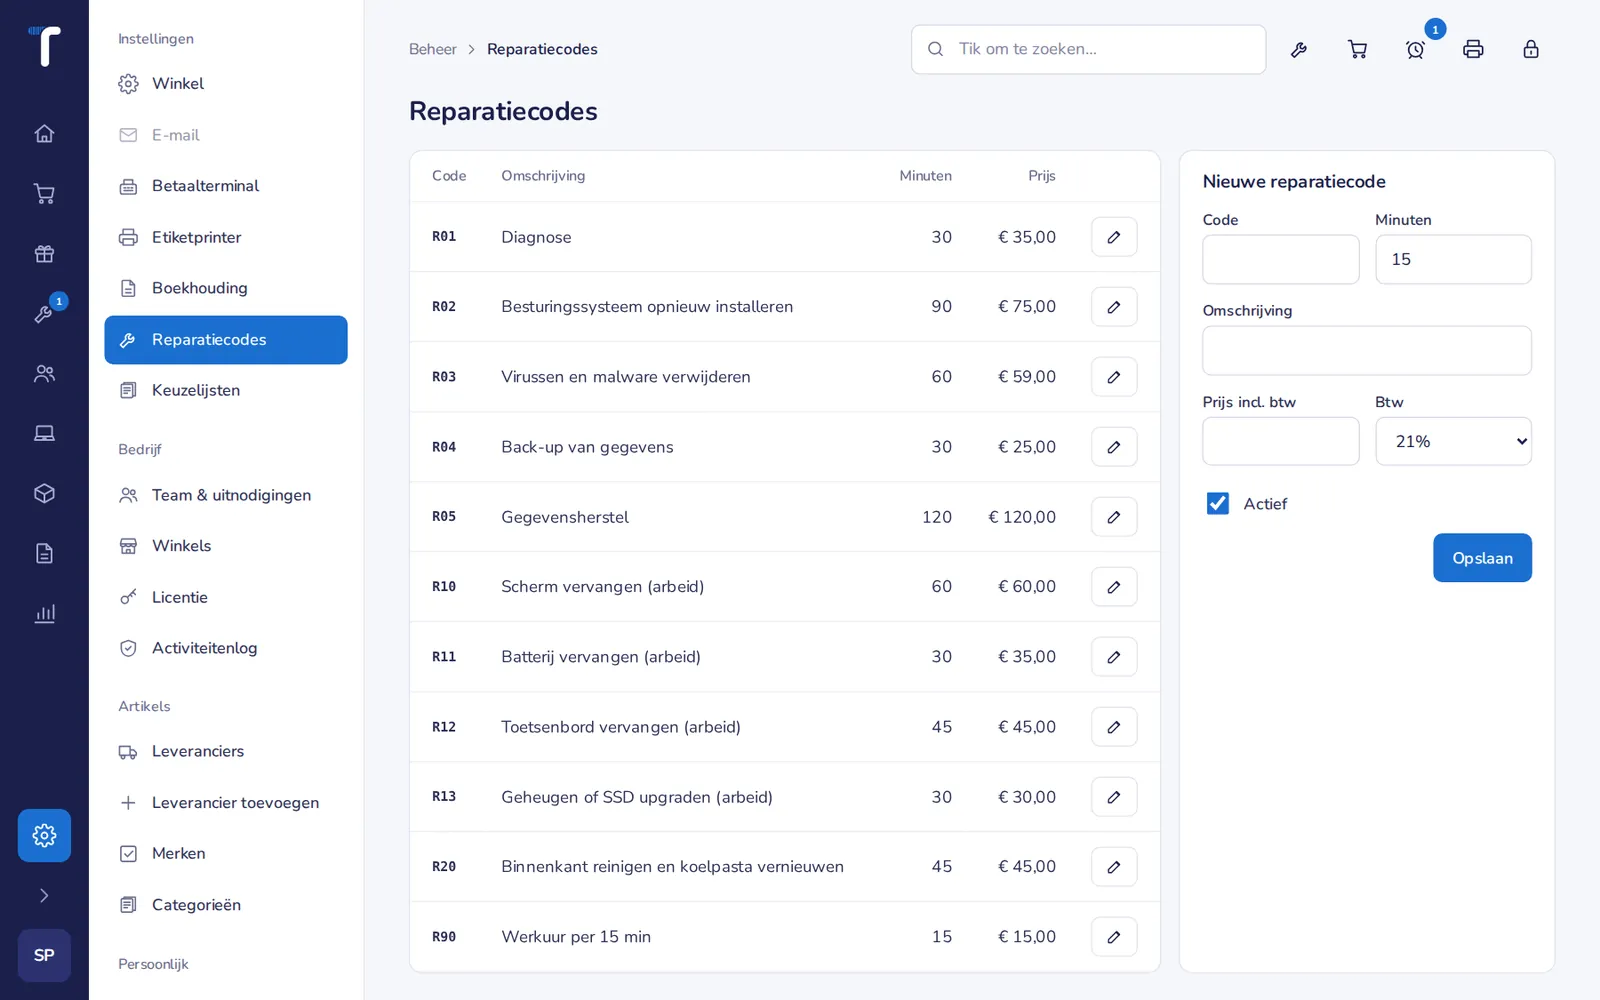The image size is (1600, 1000).
Task: Expand the left sidebar with chevron arrow
Action: pos(44,895)
